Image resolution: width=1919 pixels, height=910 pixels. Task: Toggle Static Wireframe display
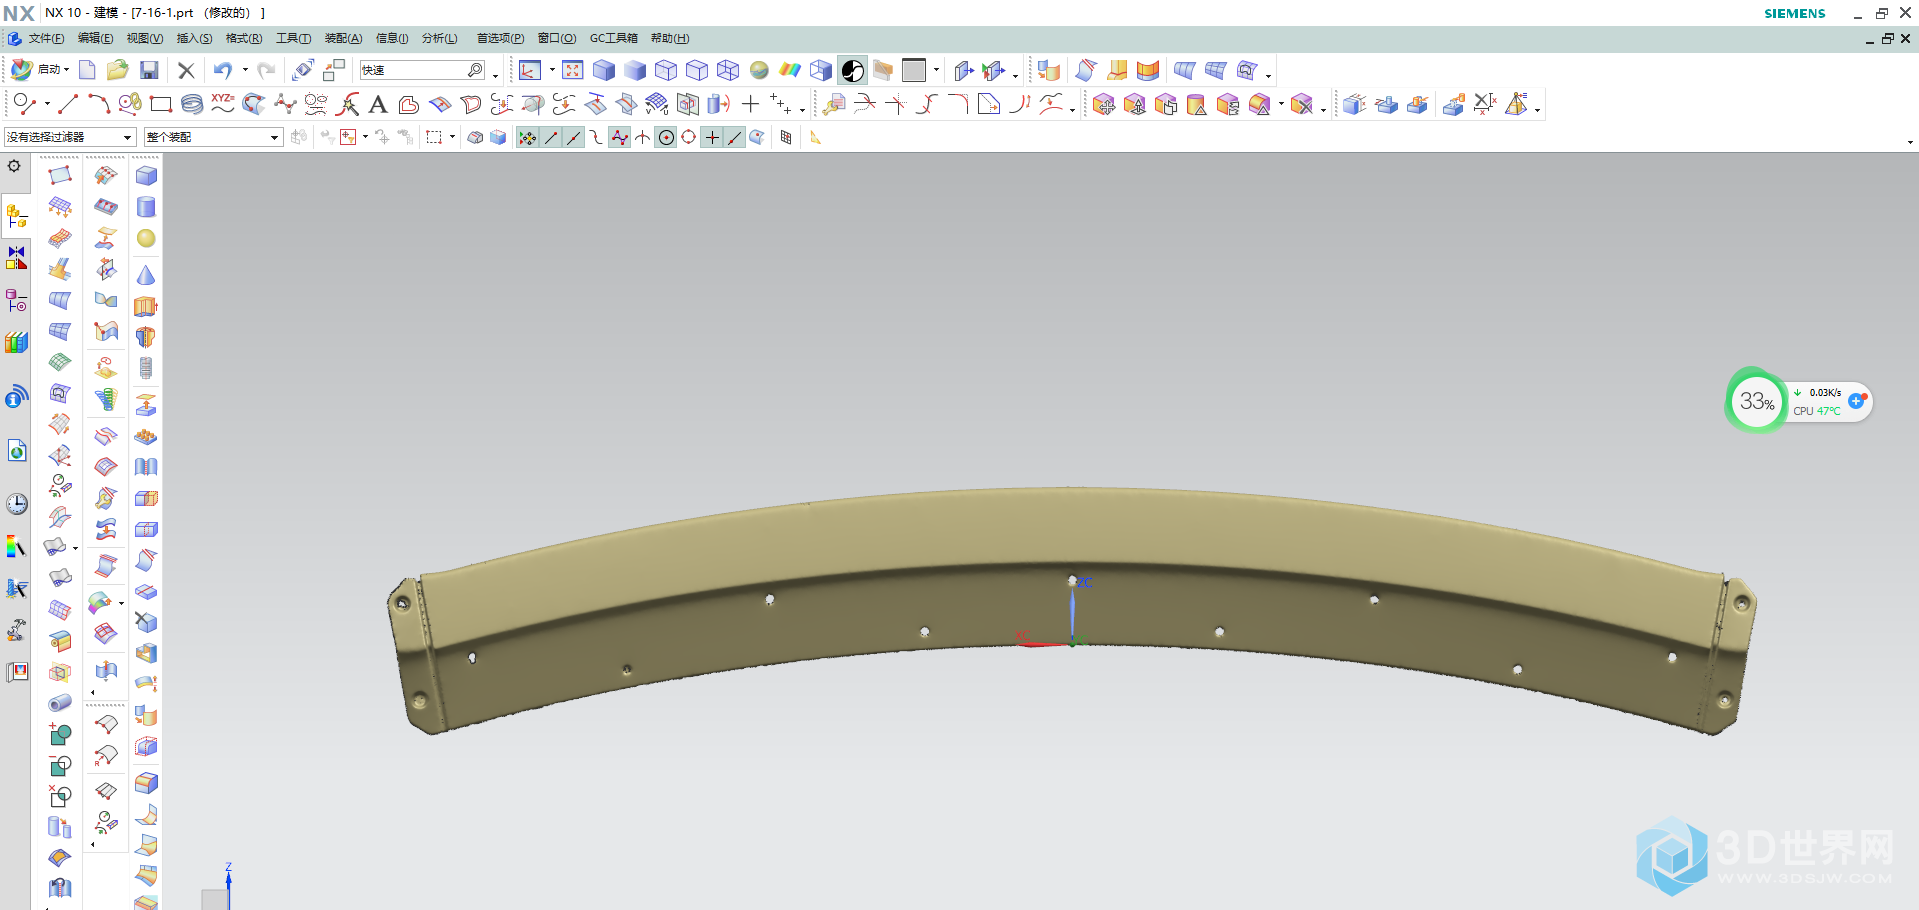[728, 70]
